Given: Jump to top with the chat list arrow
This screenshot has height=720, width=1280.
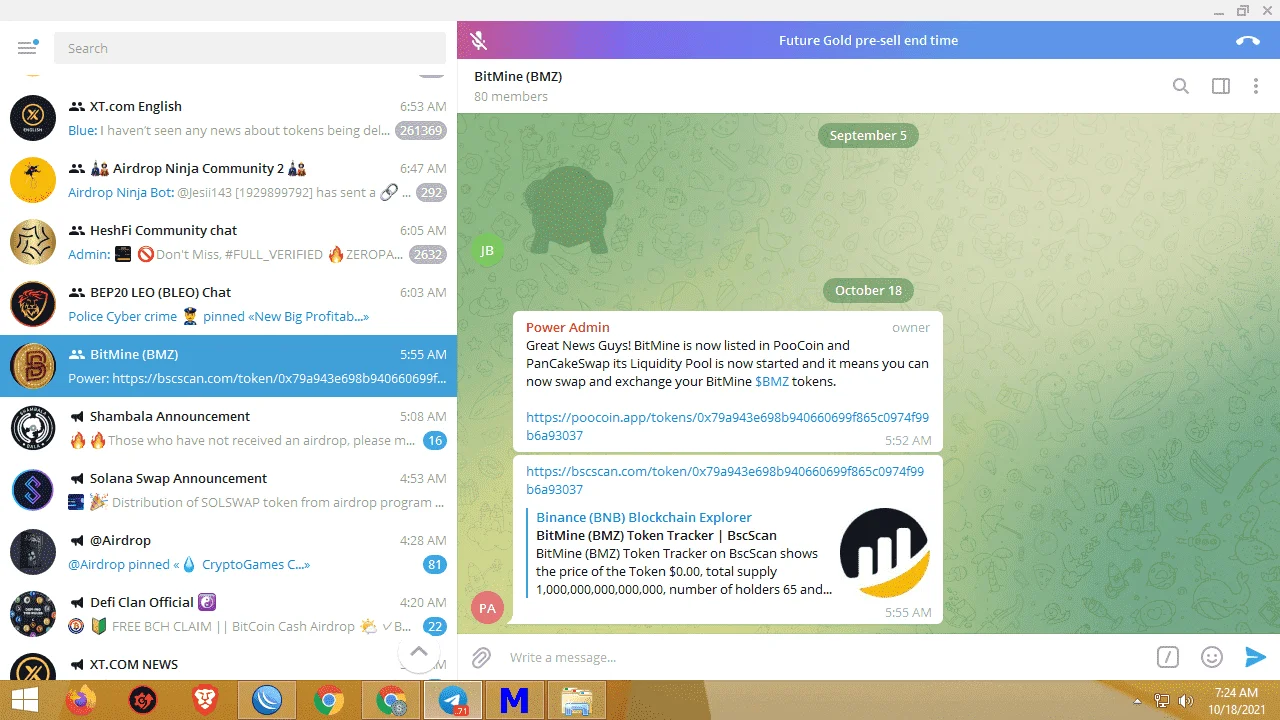Looking at the screenshot, I should (x=419, y=652).
